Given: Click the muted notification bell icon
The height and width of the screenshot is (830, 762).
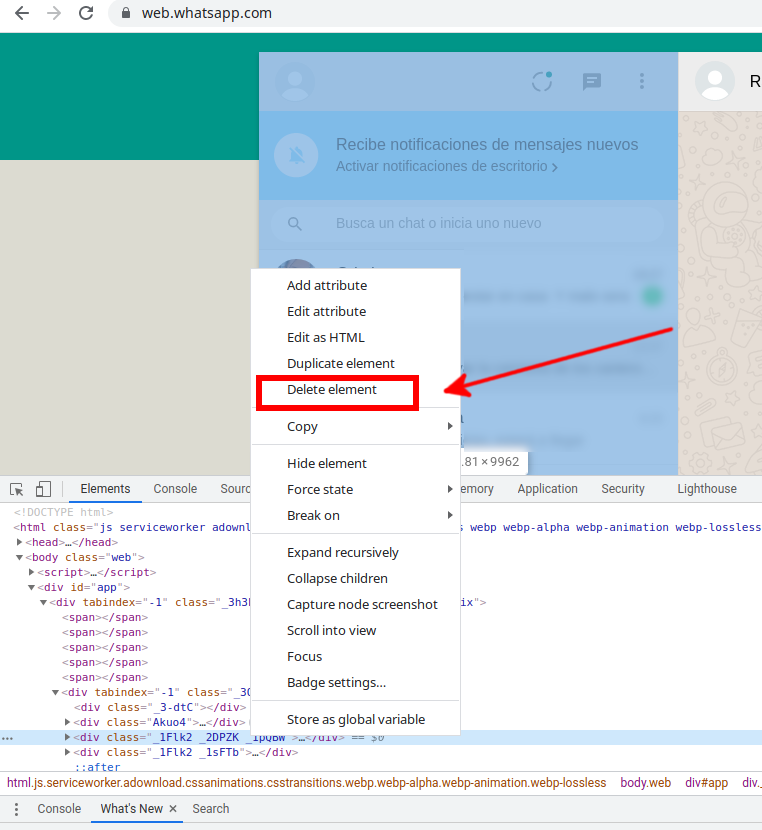Looking at the screenshot, I should click(x=295, y=154).
